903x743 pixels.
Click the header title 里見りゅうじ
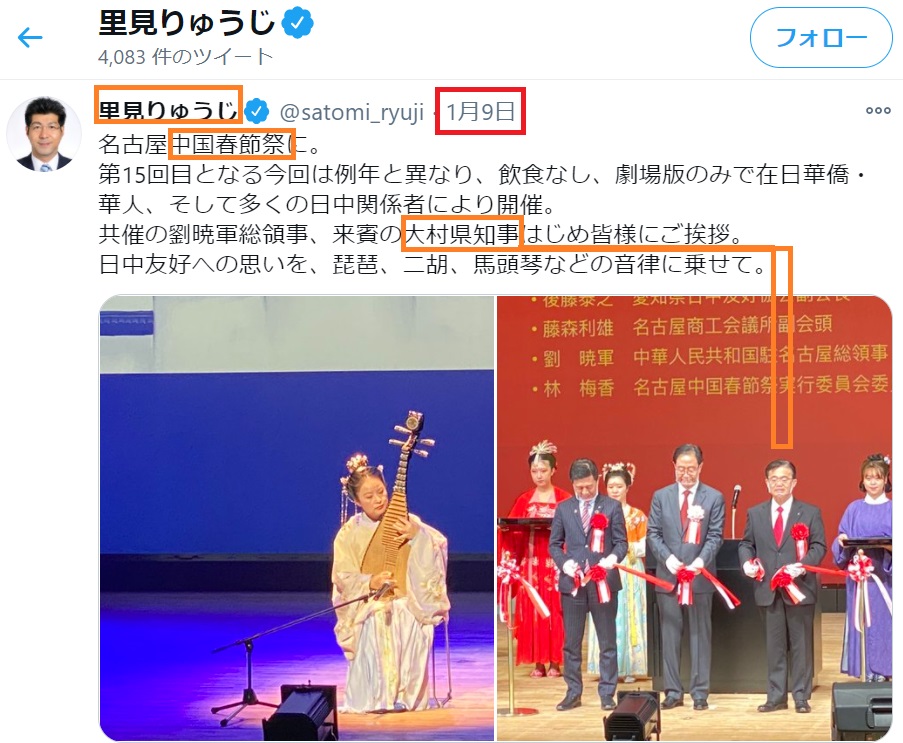187,24
